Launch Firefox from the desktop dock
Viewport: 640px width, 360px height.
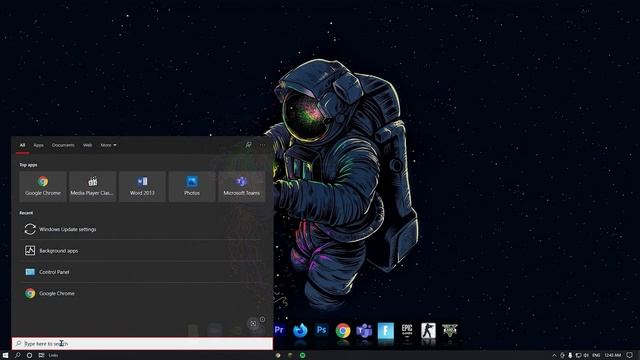point(300,330)
